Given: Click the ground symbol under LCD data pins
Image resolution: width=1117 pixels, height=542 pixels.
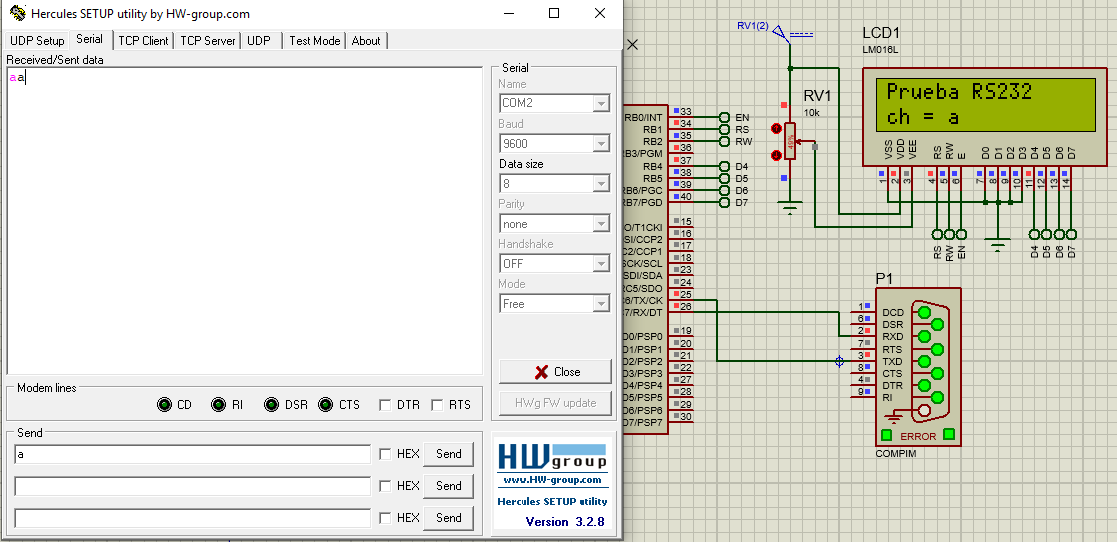Looking at the screenshot, I should click(x=999, y=246).
